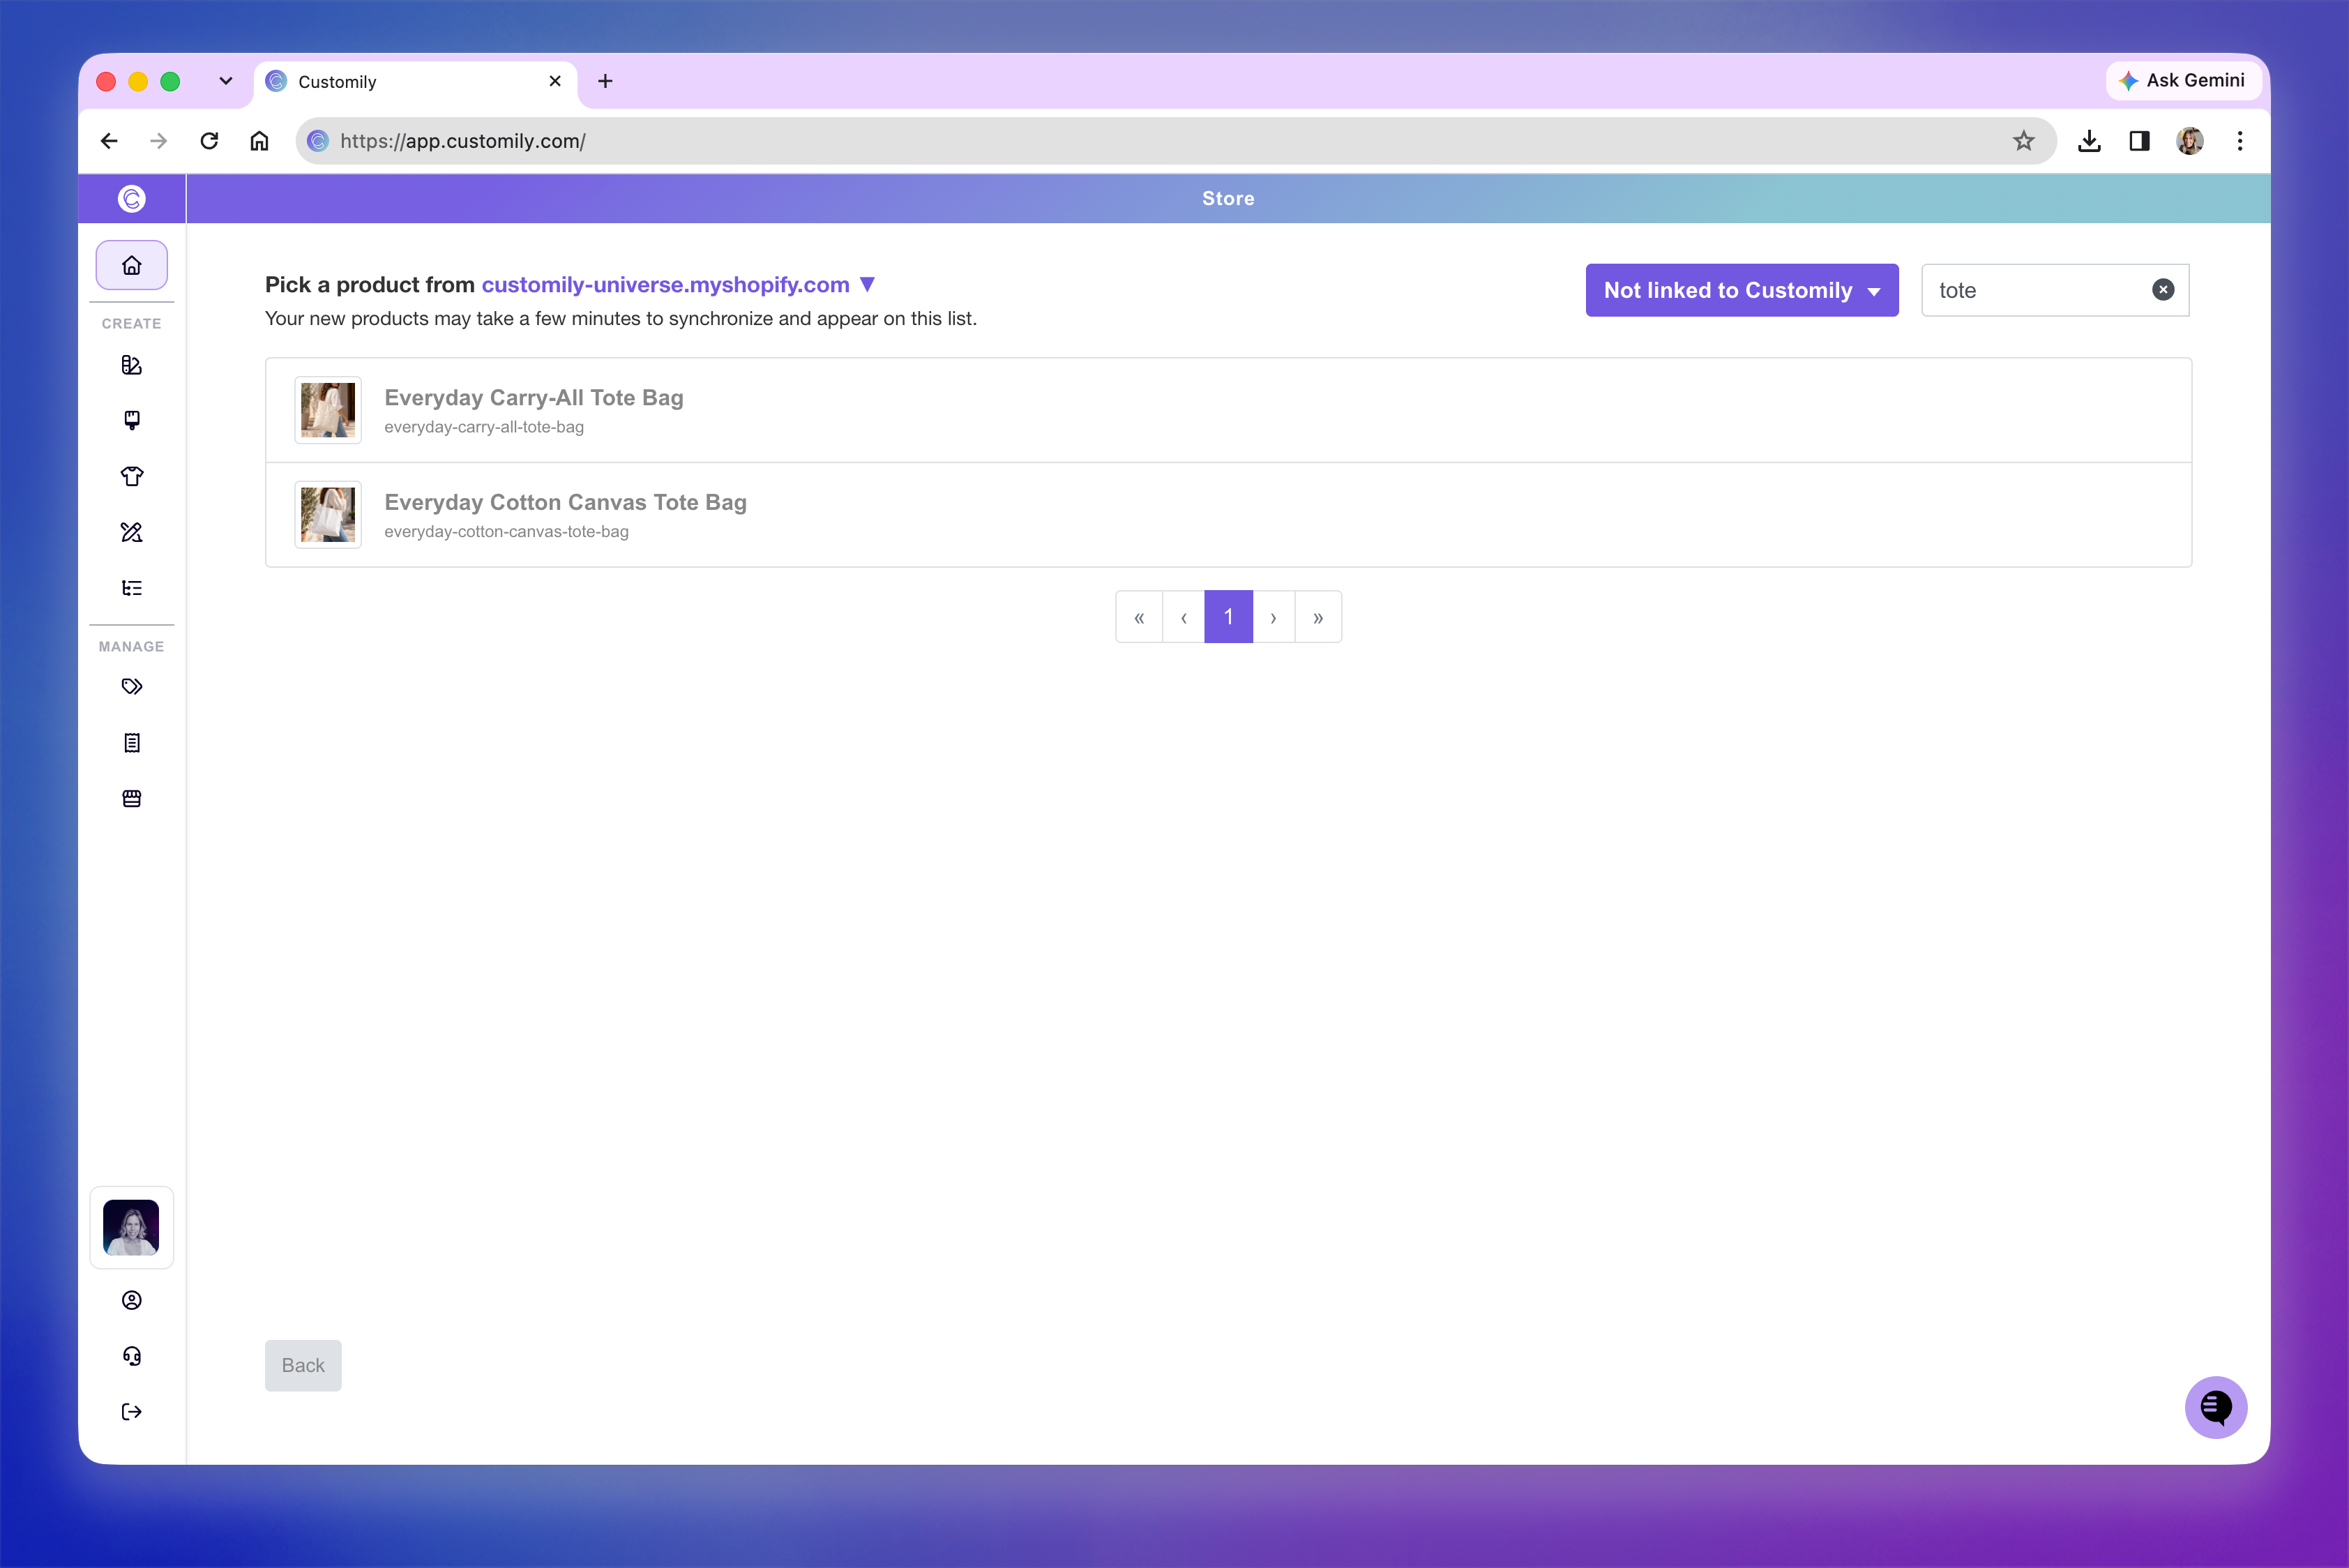Image resolution: width=2349 pixels, height=1568 pixels.
Task: Click the account profile circle icon
Action: point(131,1299)
